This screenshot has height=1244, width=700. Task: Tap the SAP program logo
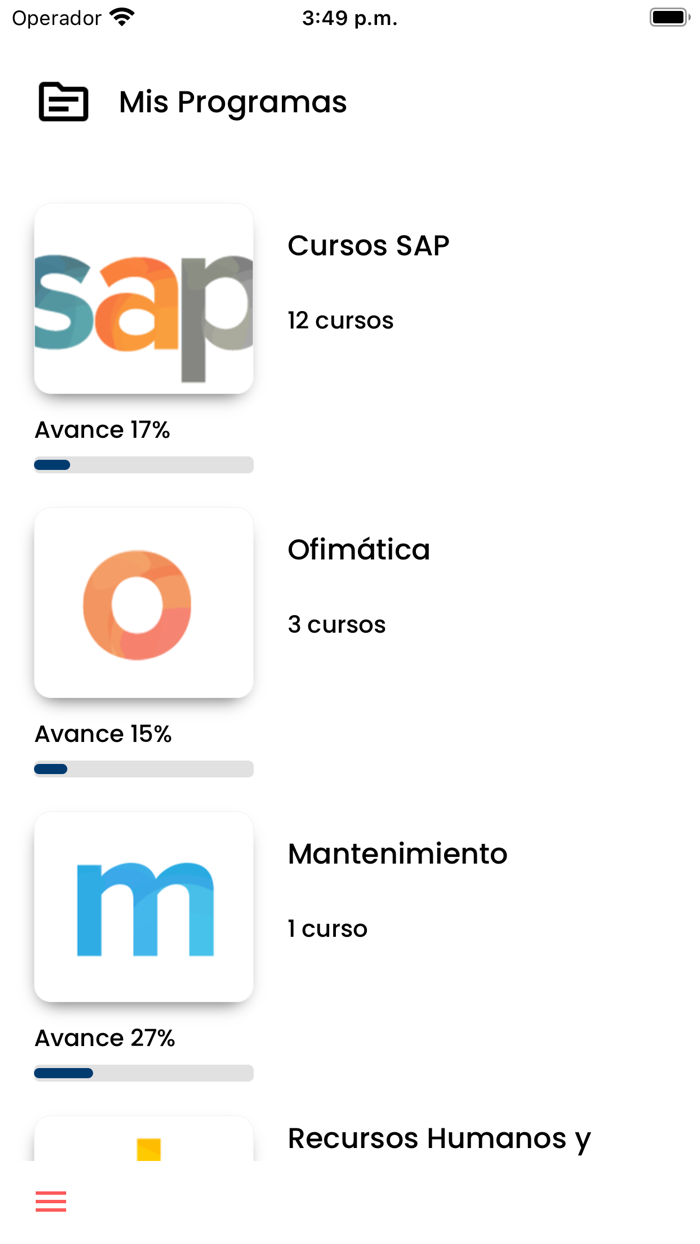pyautogui.click(x=143, y=298)
